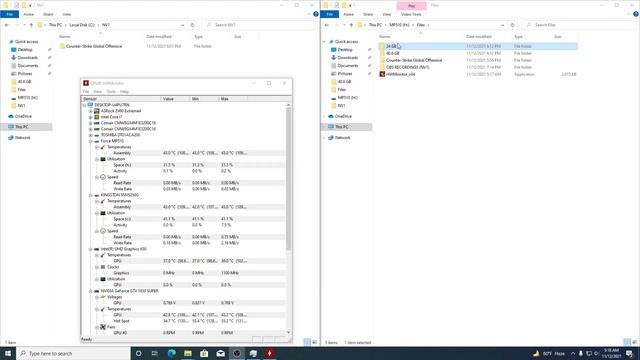Click HWMonitor scrollbar up arrow
640x360 pixels.
[289, 105]
